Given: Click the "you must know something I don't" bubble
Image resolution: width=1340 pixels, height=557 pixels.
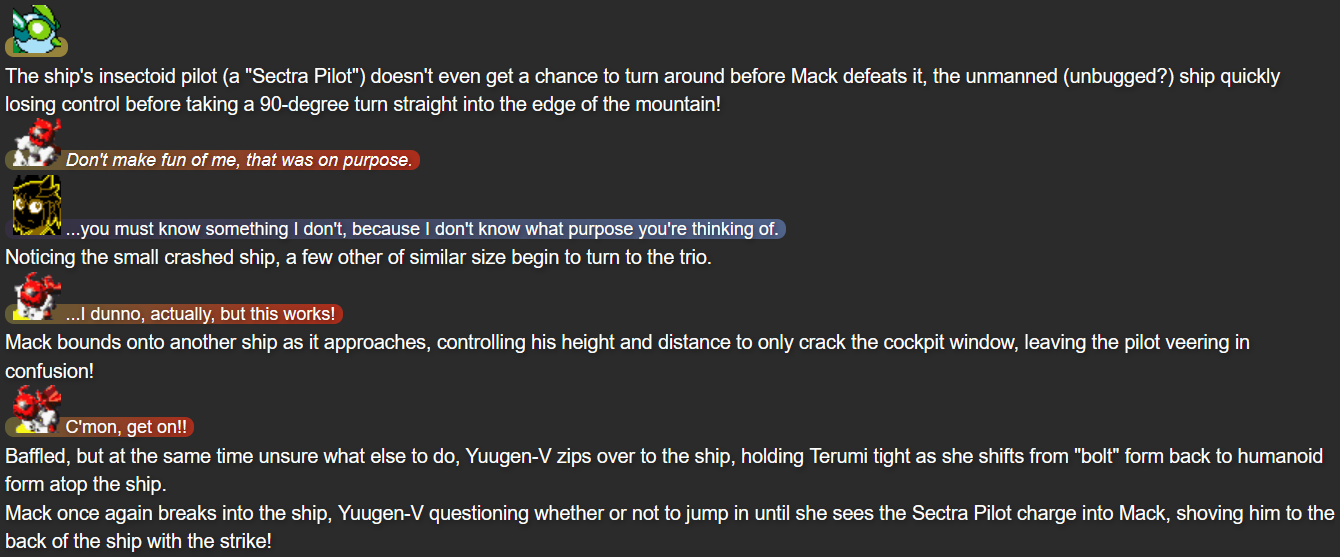Looking at the screenshot, I should [x=422, y=229].
